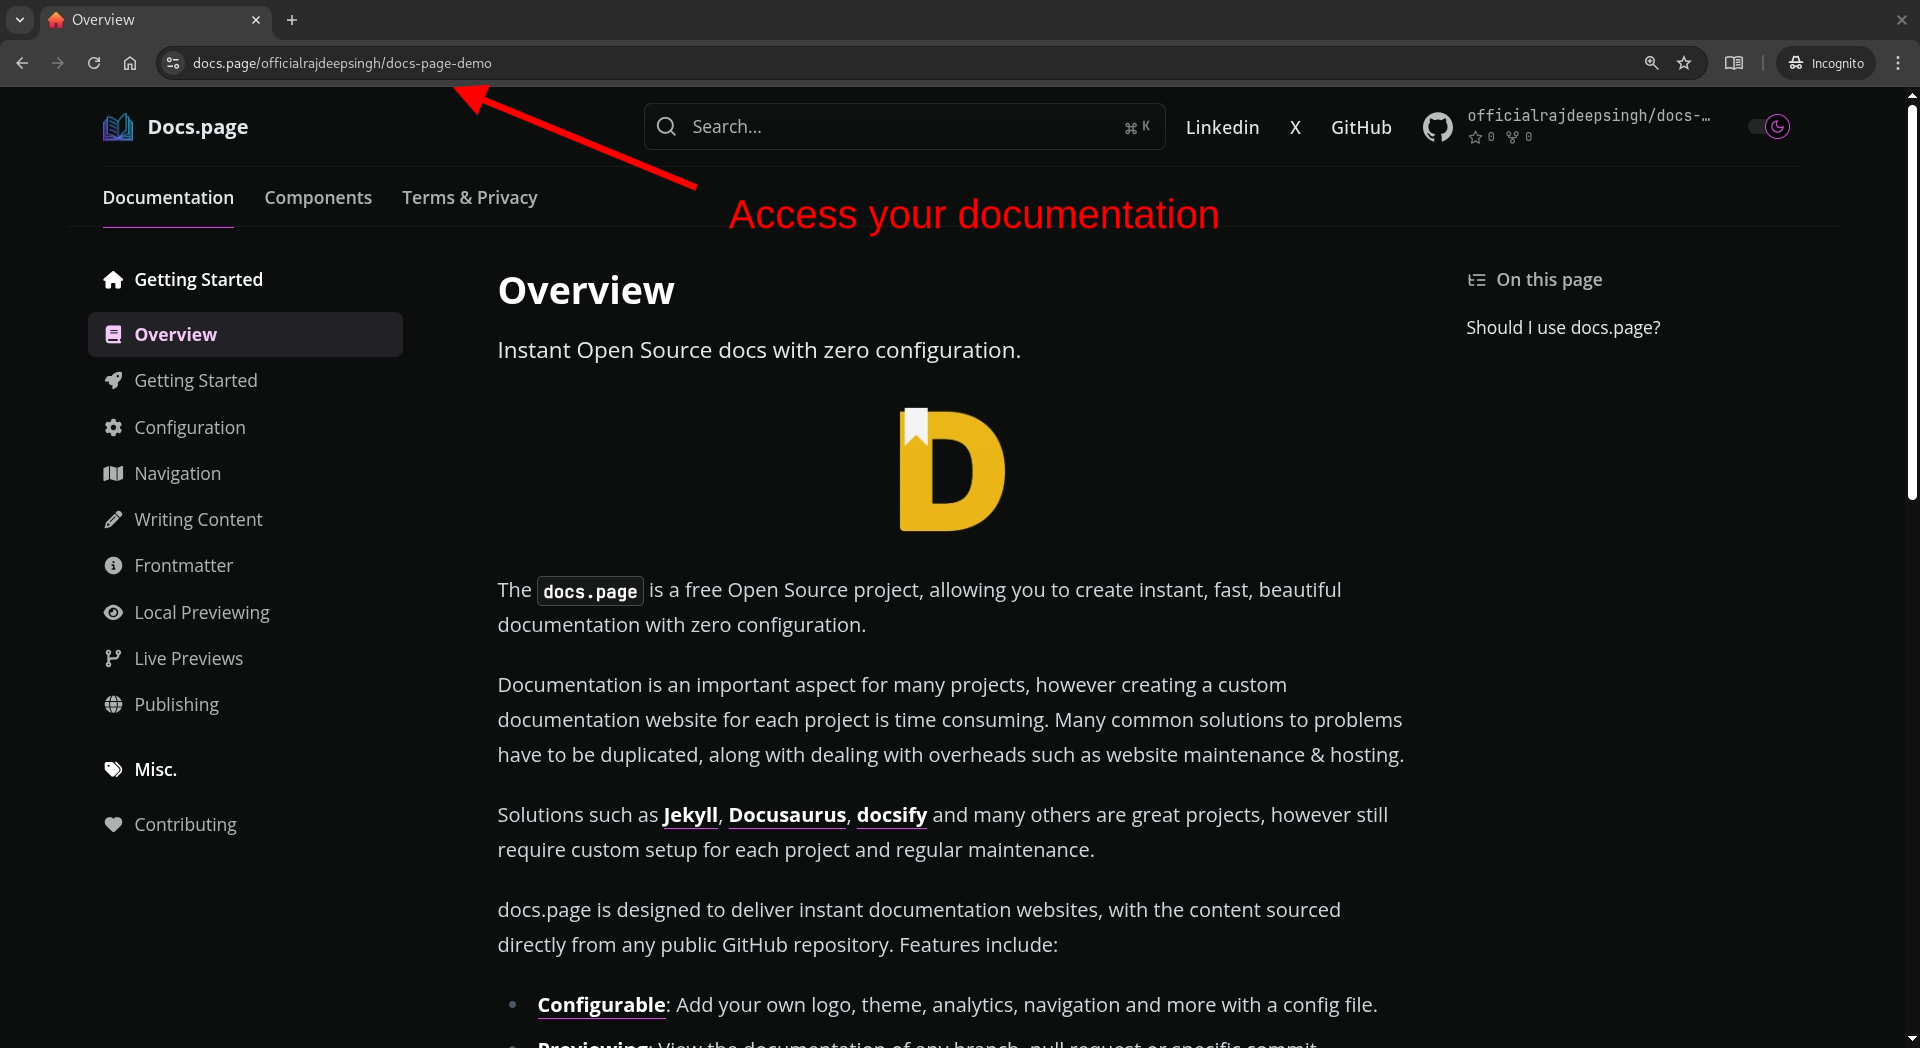Click the map icon beside Navigation
The image size is (1920, 1048).
coord(114,473)
